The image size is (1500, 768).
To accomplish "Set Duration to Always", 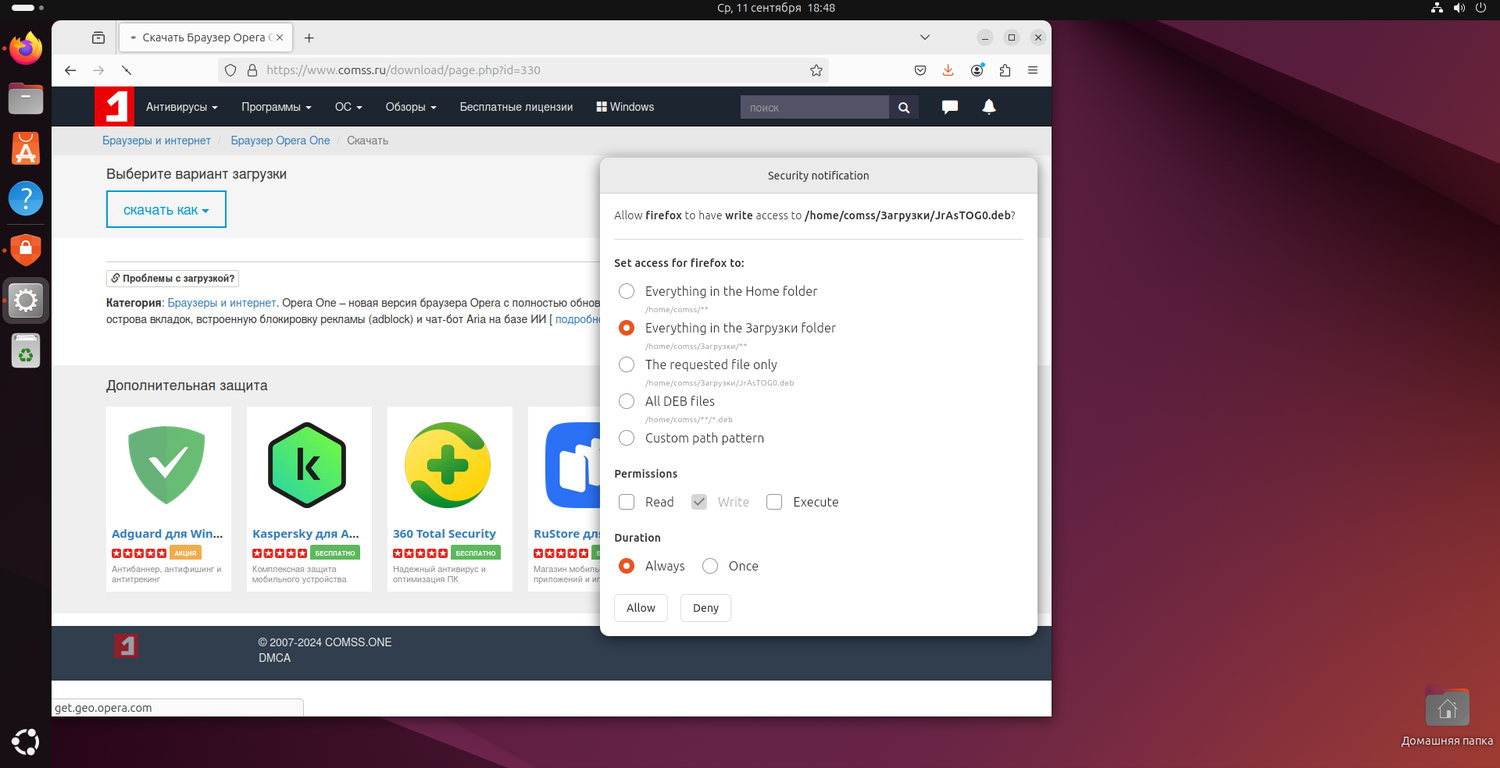I will tap(626, 566).
